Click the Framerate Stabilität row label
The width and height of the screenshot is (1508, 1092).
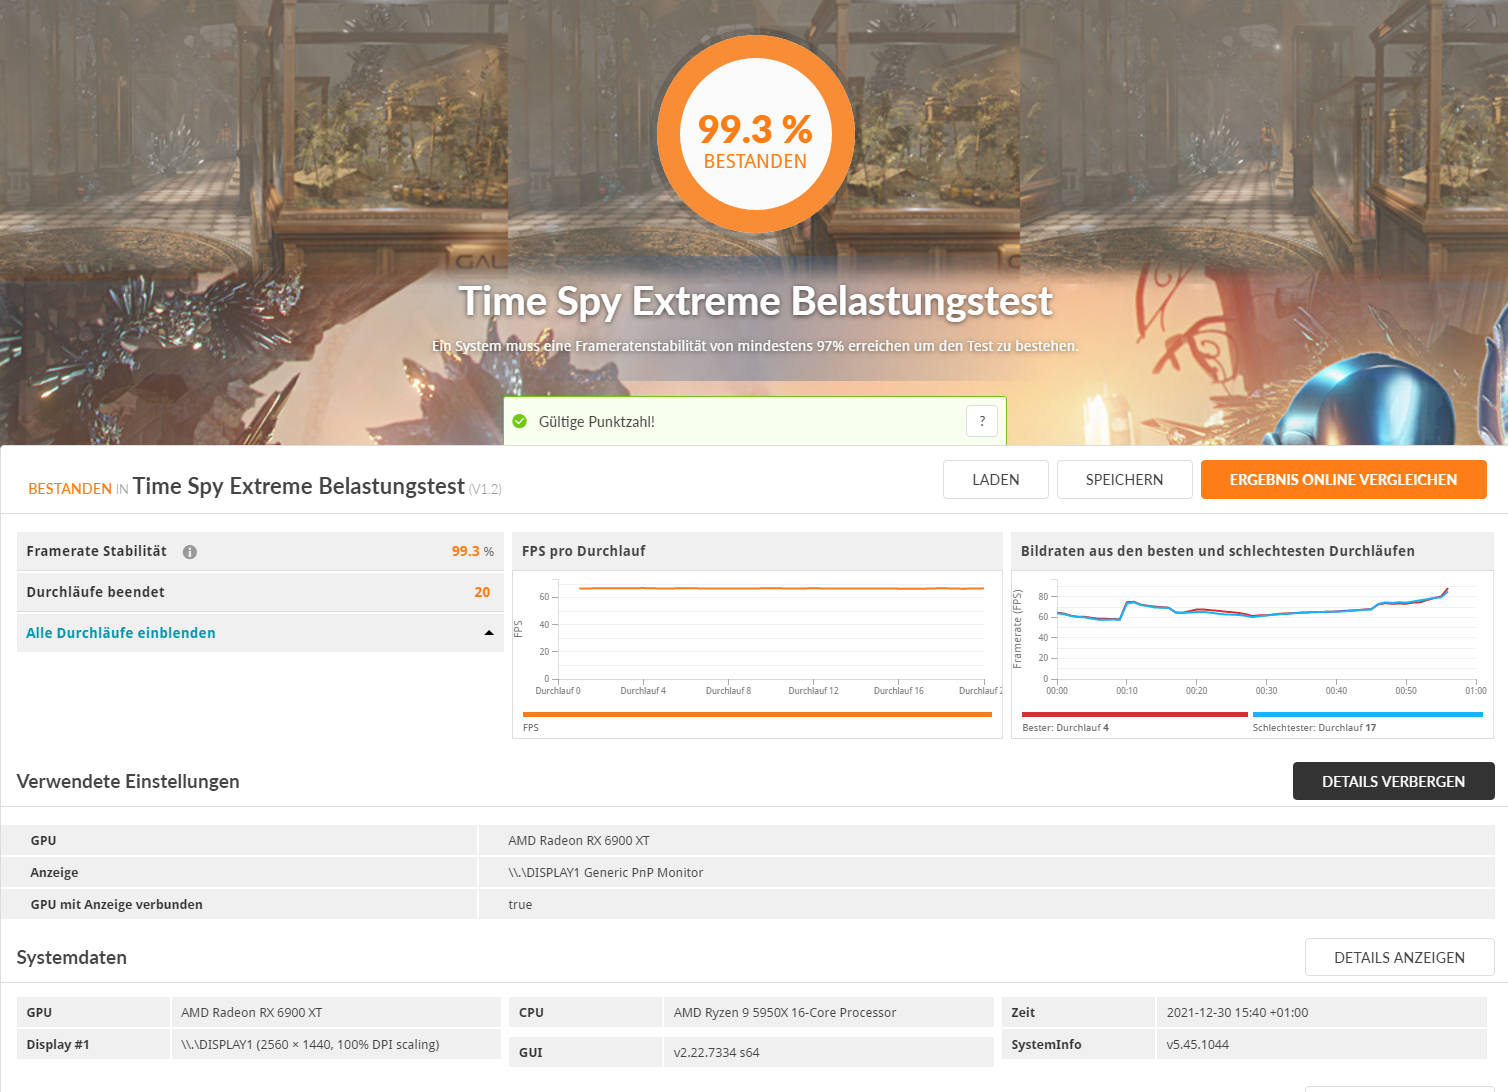click(97, 551)
